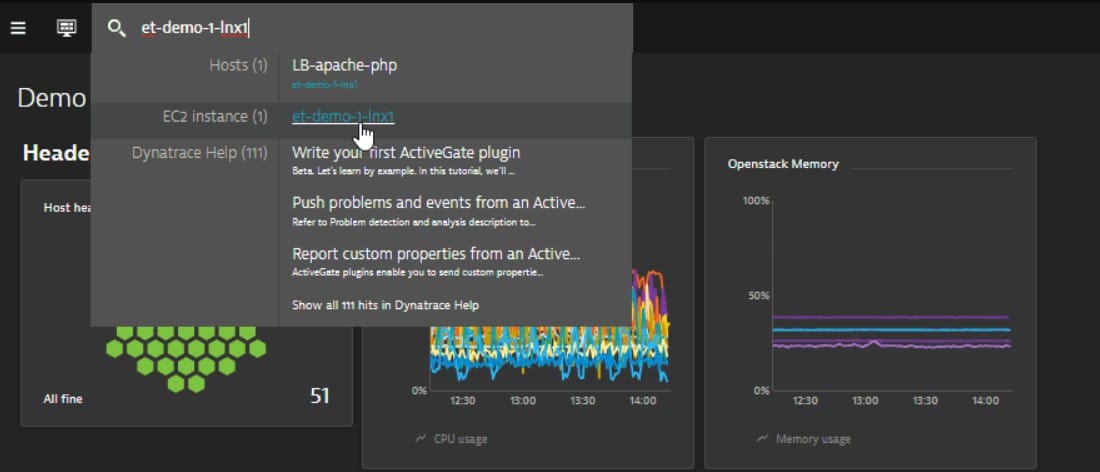
Task: Open the et-demo-1-lnx1 EC2 instance link
Action: 343,116
